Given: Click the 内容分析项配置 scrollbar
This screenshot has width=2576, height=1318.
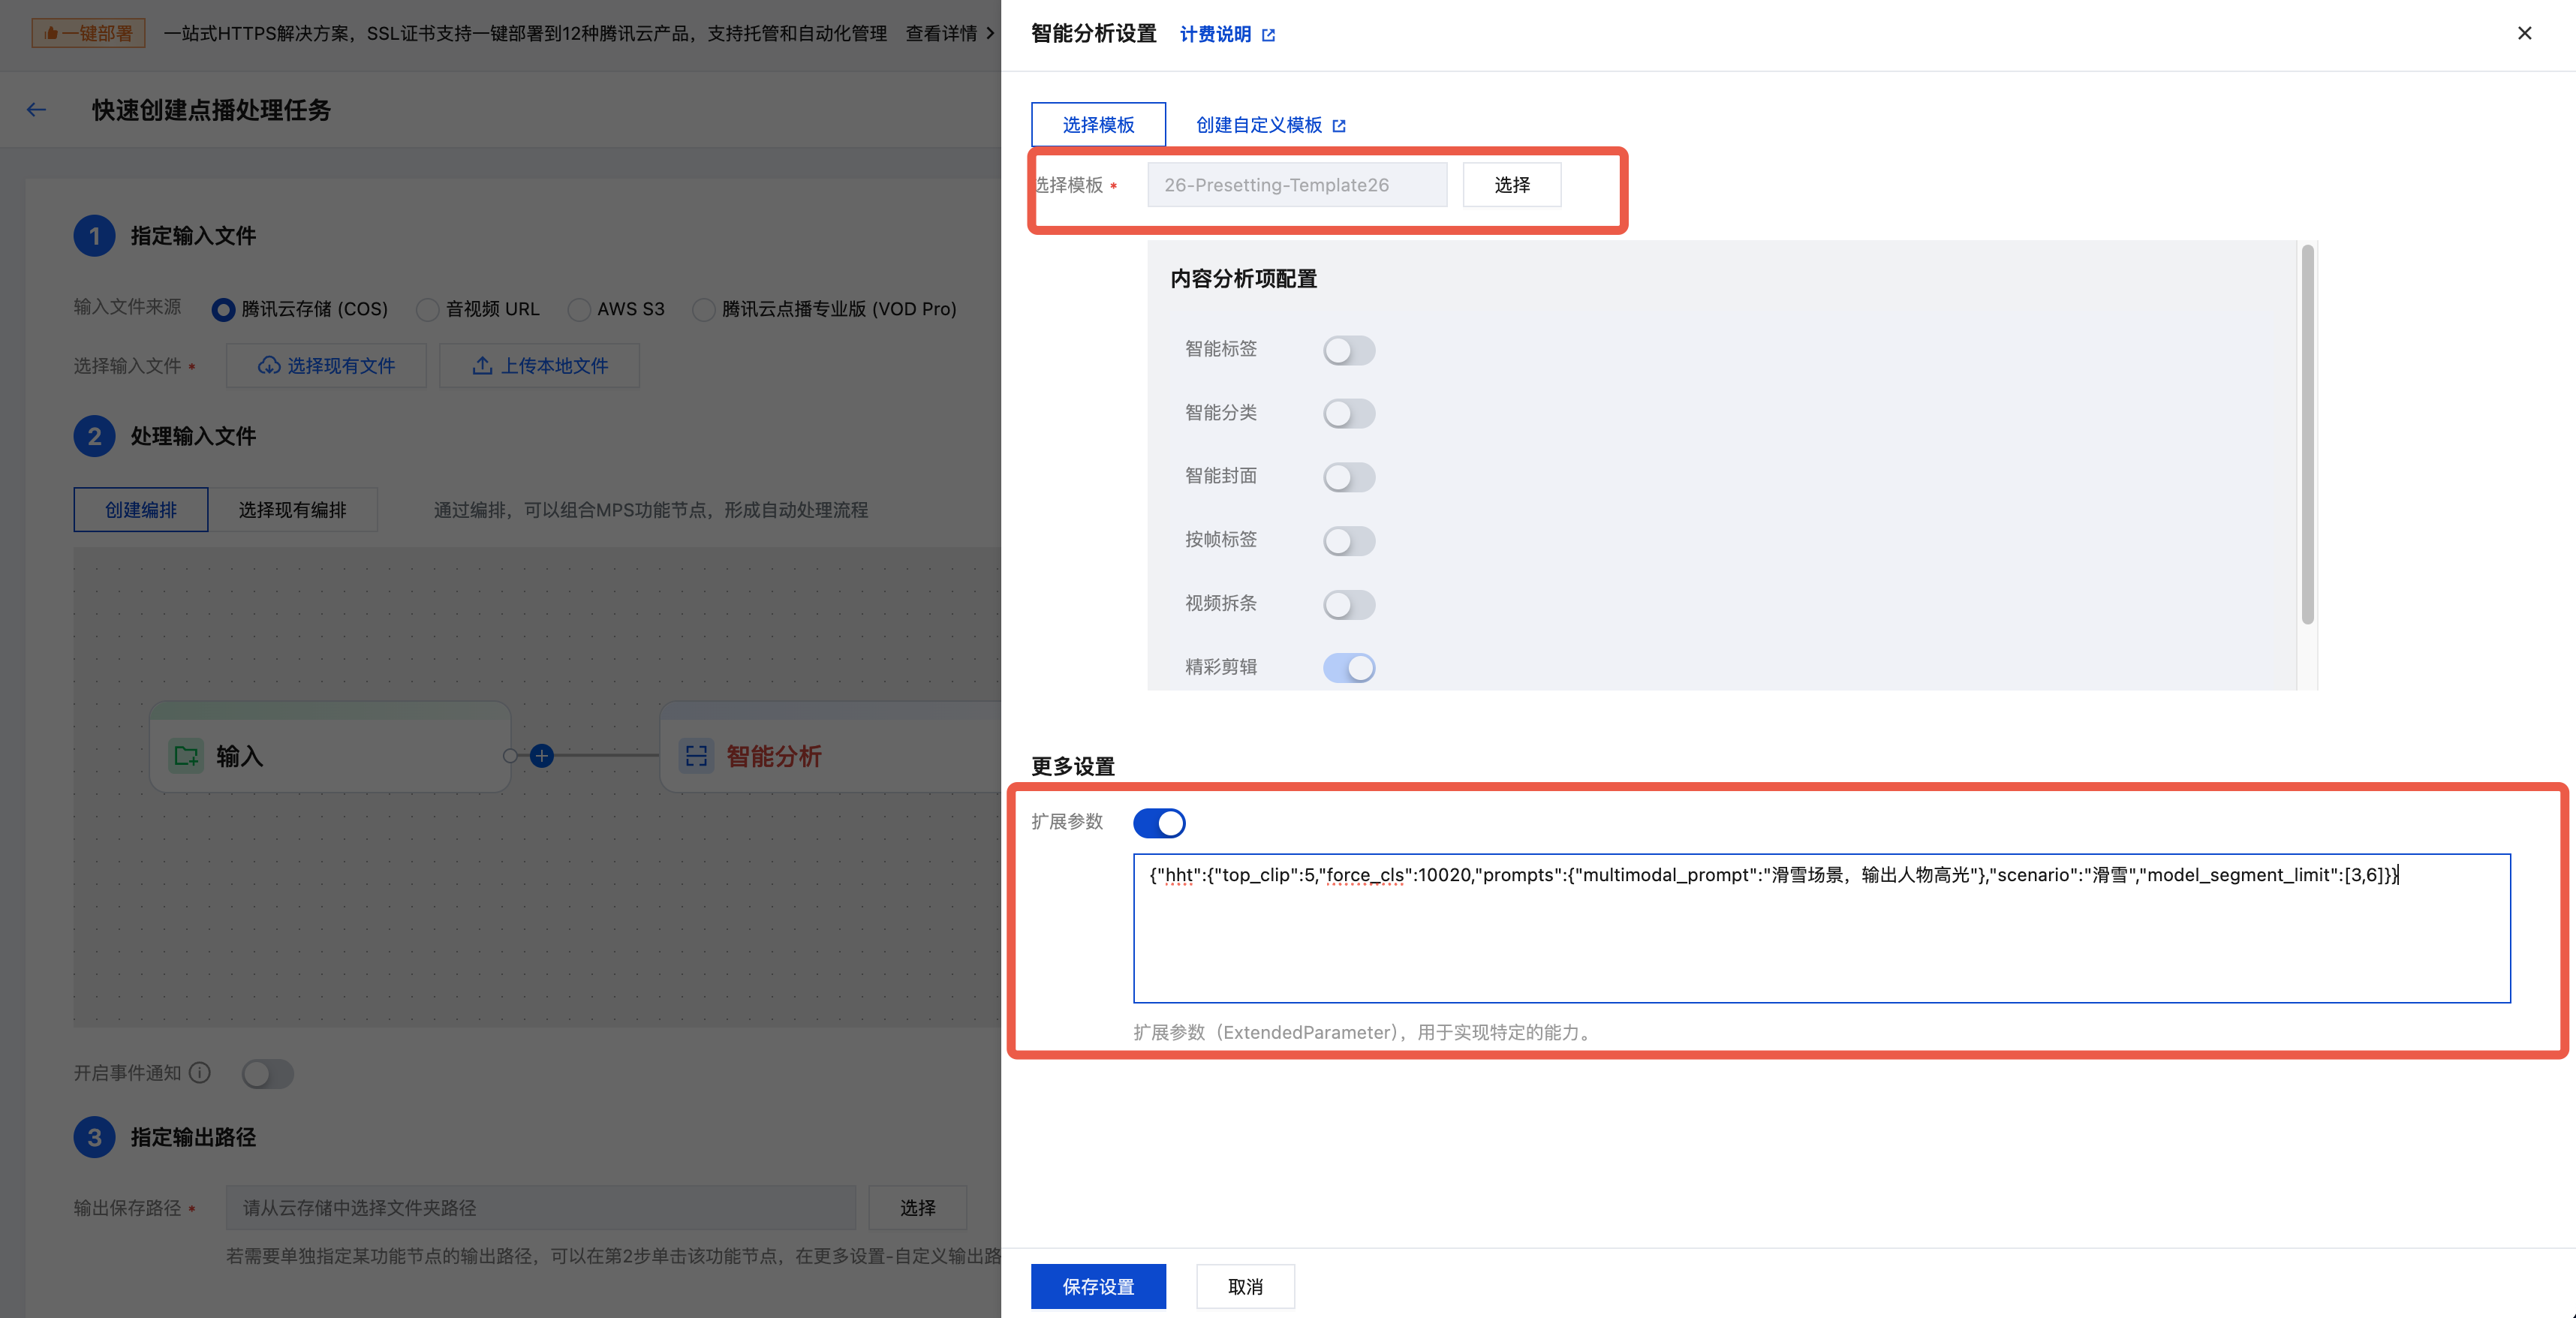Looking at the screenshot, I should pos(2307,435).
